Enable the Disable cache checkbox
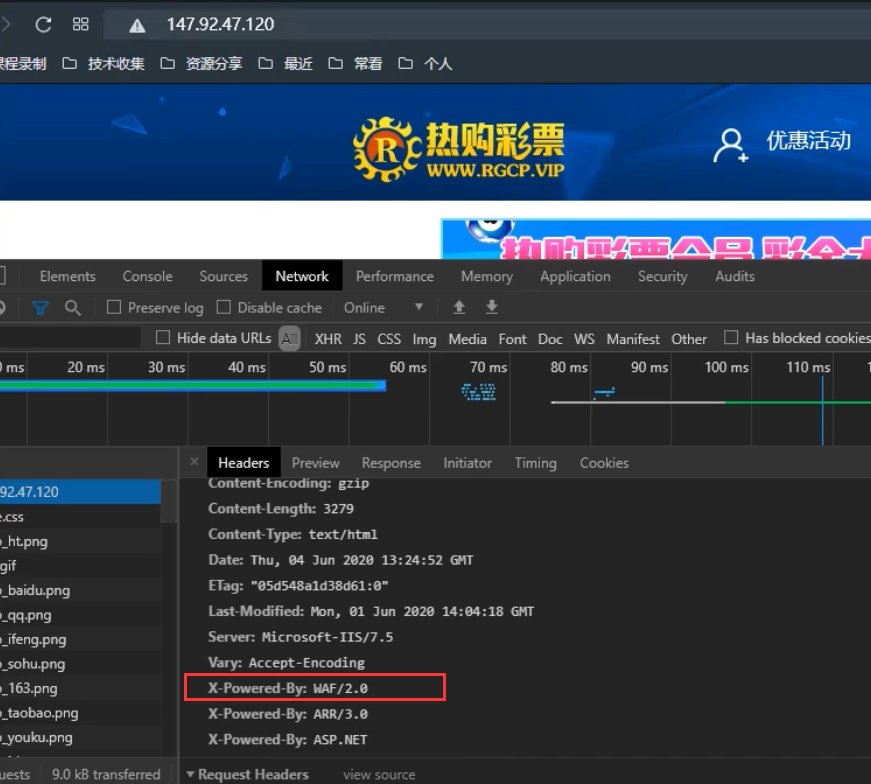 224,308
